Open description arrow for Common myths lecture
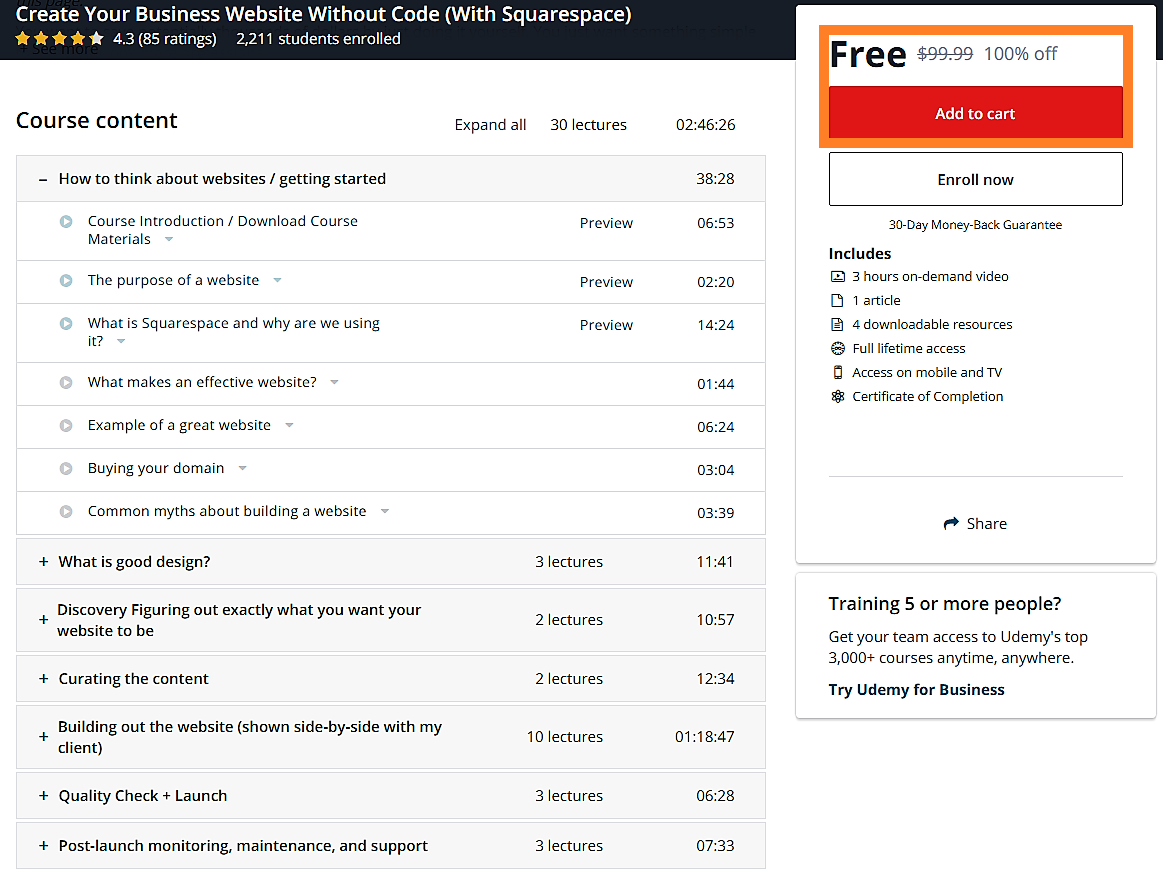1163x894 pixels. click(385, 512)
